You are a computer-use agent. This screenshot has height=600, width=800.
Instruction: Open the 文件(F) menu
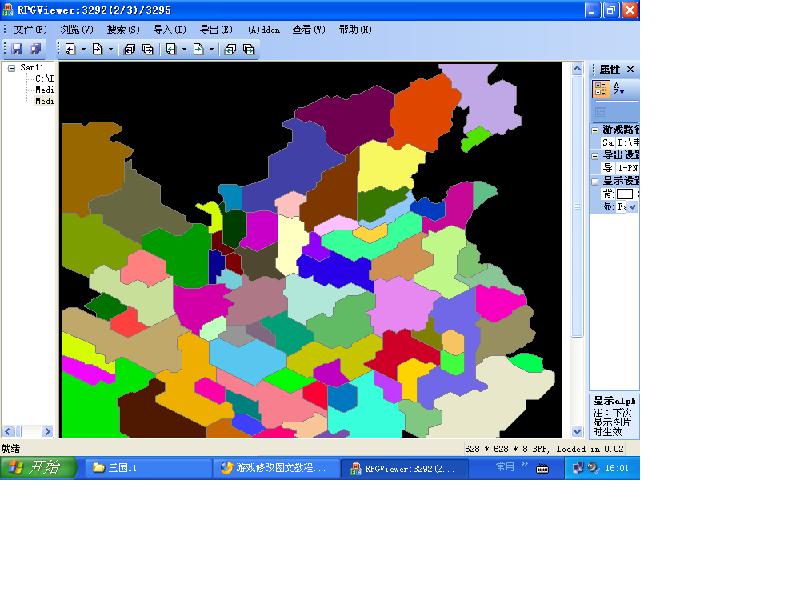coord(30,30)
